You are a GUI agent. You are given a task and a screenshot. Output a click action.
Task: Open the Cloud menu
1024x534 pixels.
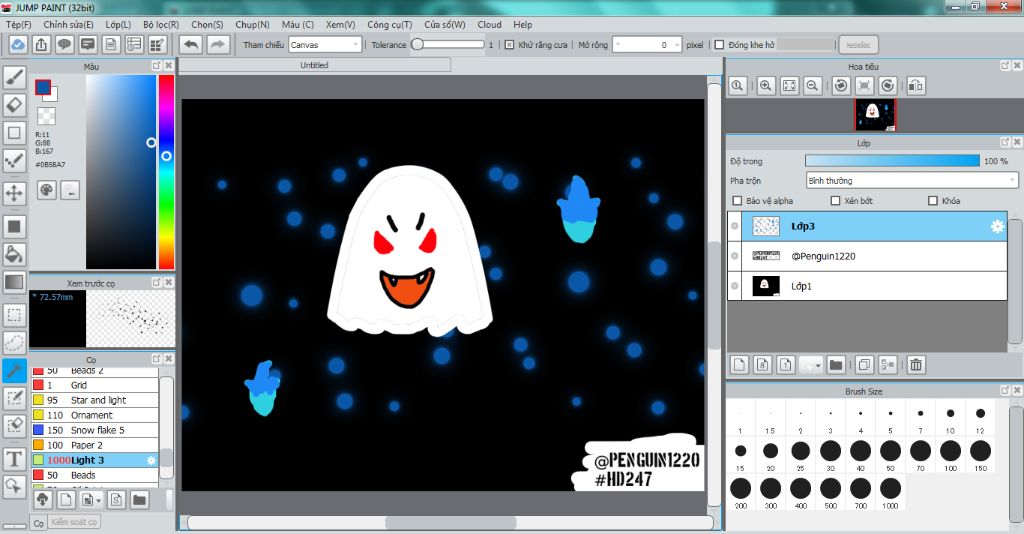[x=489, y=24]
